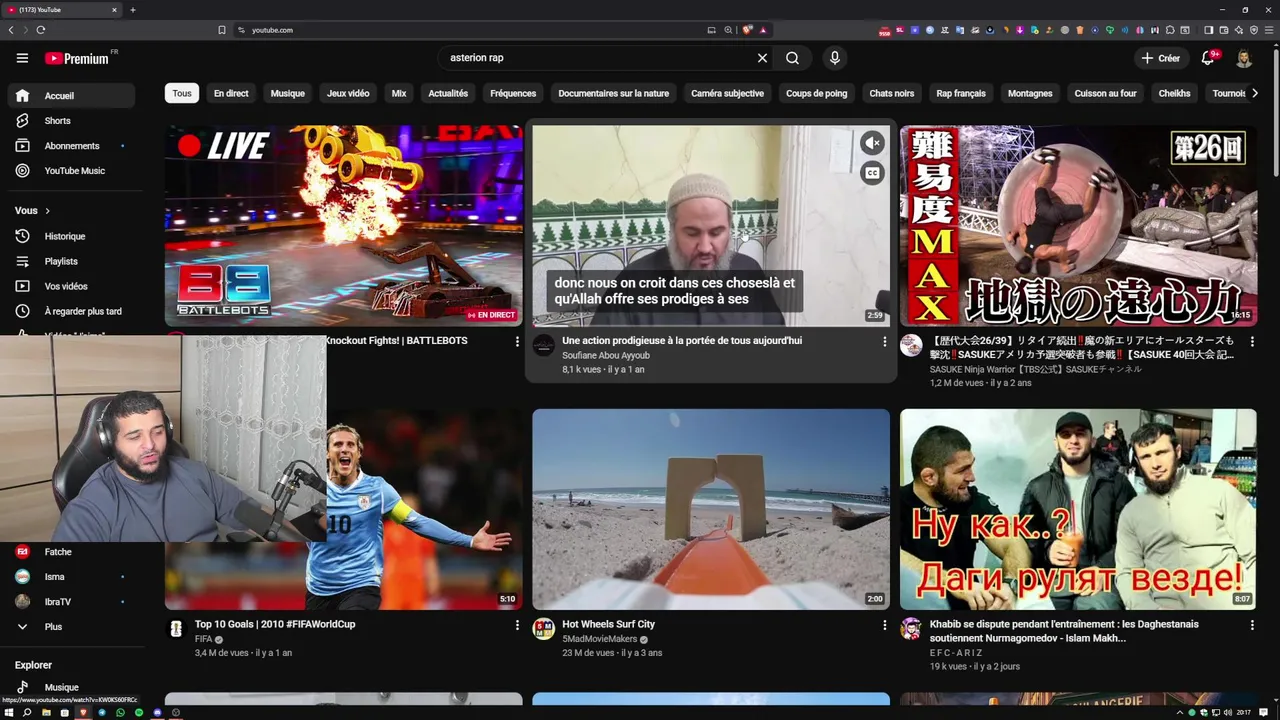Open FIFA channel avatar icon
The image size is (1280, 720).
click(x=176, y=629)
